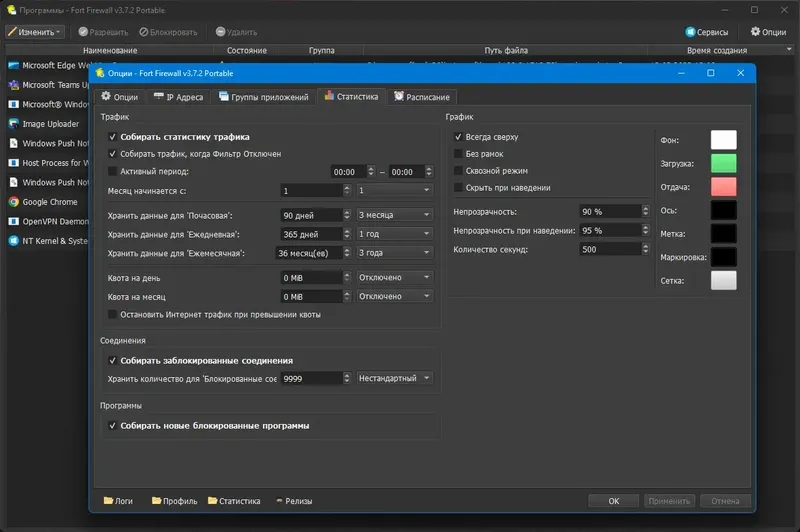Screen dimensions: 800x532
Task: Click the Google Chrome icon in programs list
Action: (14, 202)
